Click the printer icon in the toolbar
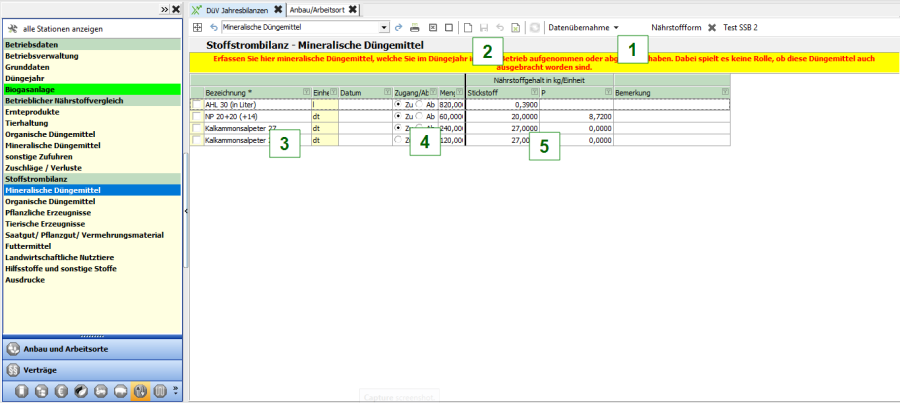 coord(415,27)
